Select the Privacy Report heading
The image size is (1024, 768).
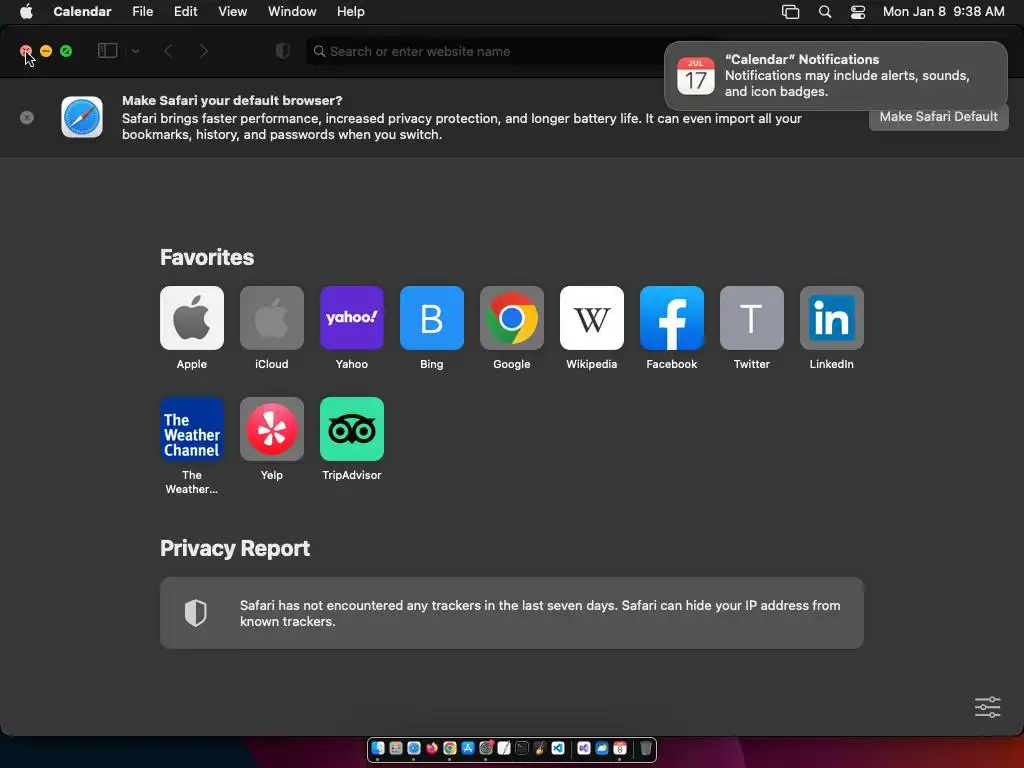(235, 549)
